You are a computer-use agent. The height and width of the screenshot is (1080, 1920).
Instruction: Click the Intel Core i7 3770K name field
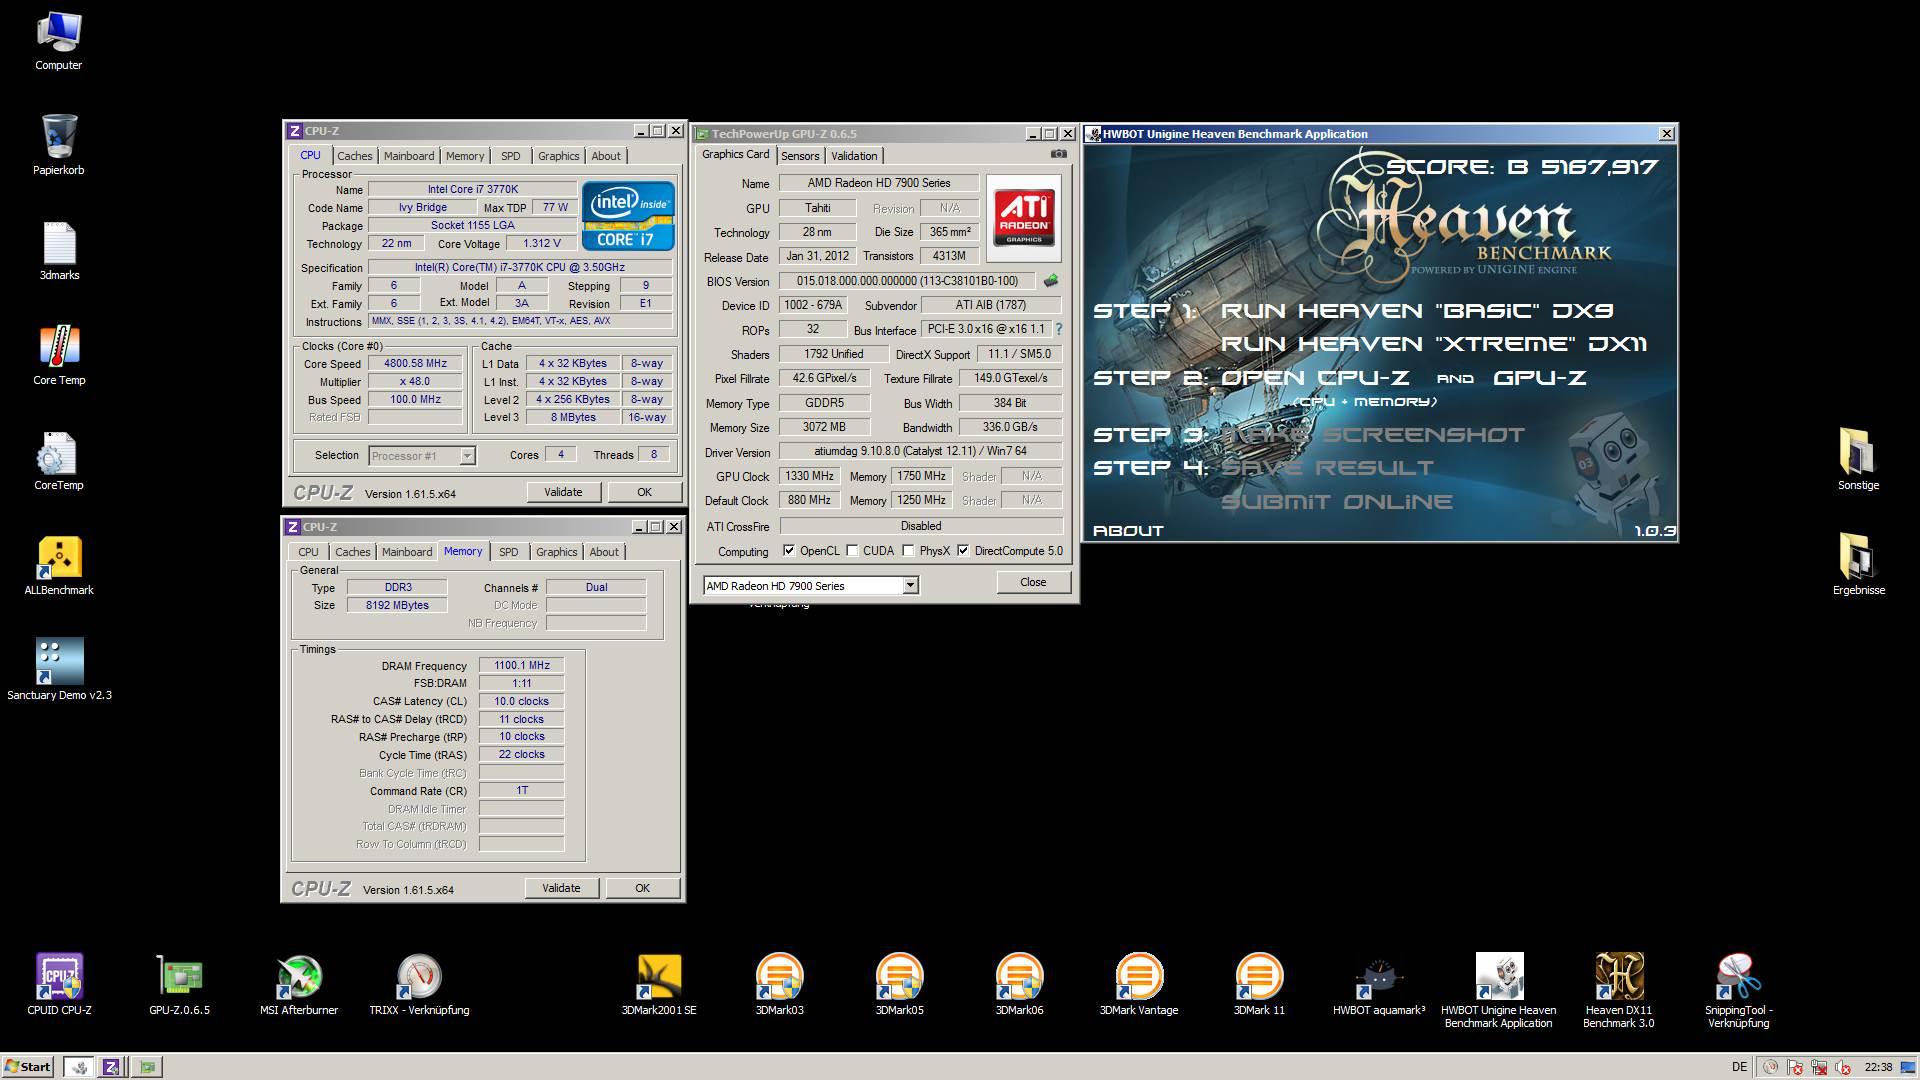click(472, 189)
